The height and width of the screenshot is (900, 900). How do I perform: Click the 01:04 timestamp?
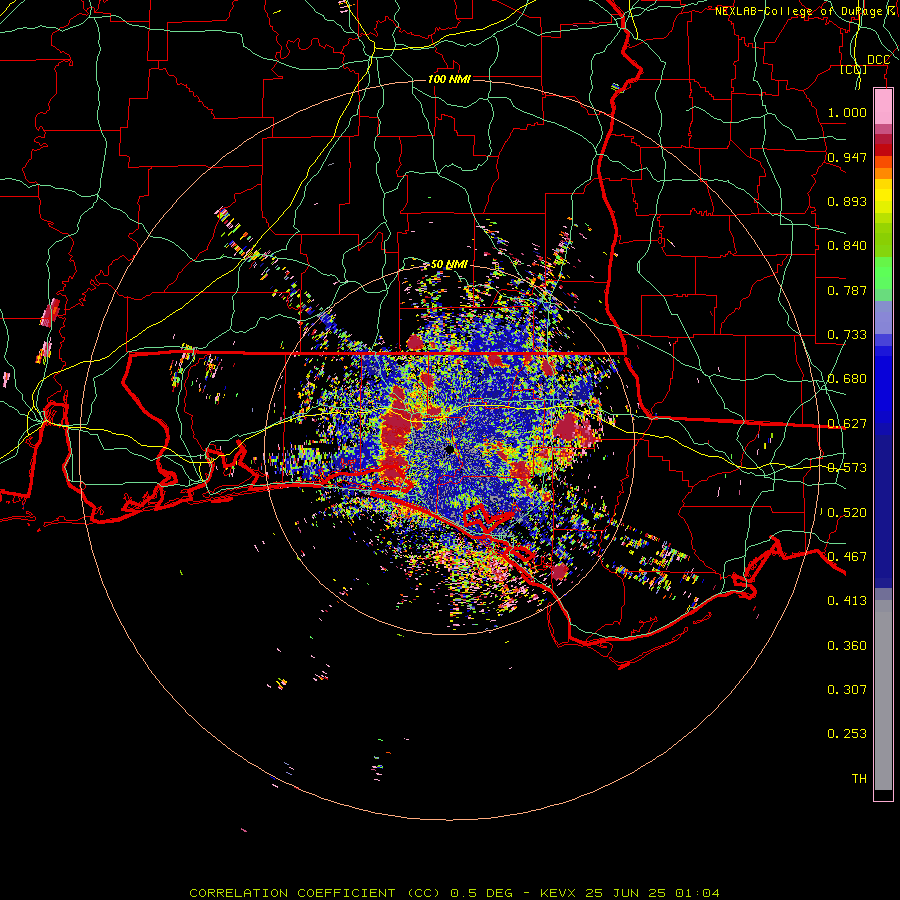[x=697, y=893]
